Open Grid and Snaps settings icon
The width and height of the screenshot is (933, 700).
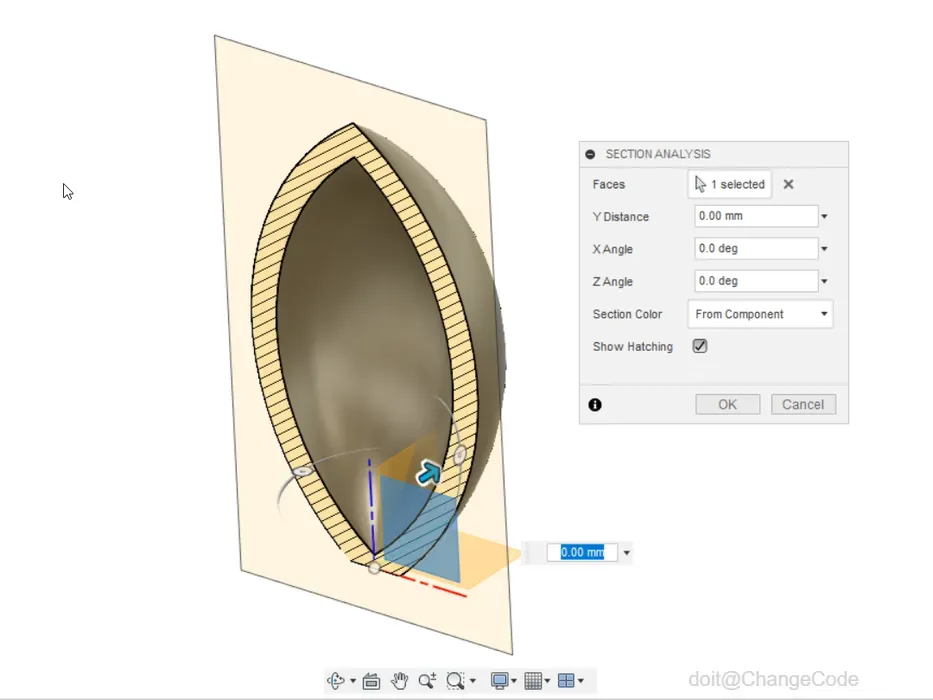click(x=533, y=680)
